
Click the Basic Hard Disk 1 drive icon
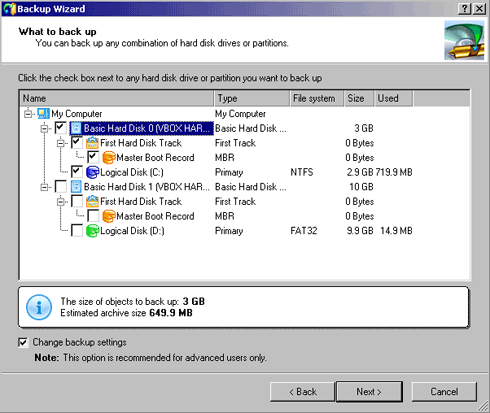[x=76, y=187]
